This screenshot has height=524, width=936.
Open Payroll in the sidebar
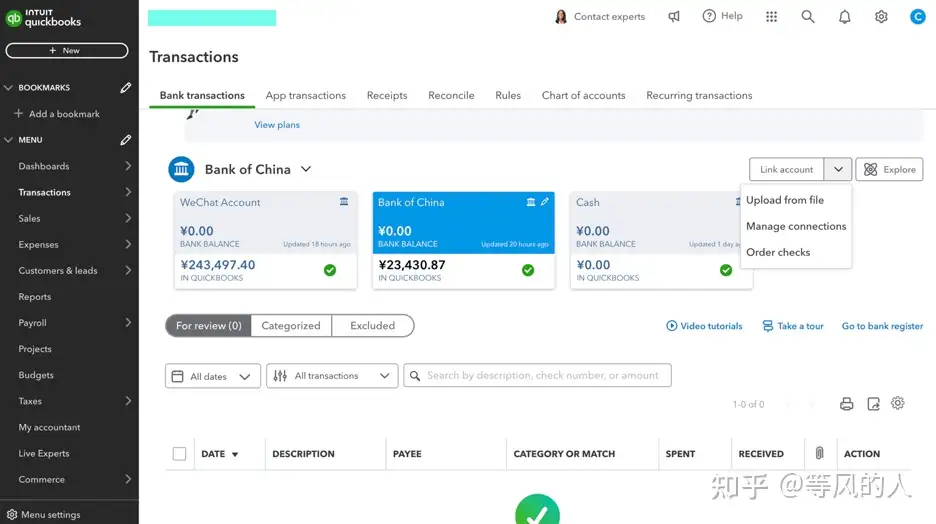tap(32, 323)
